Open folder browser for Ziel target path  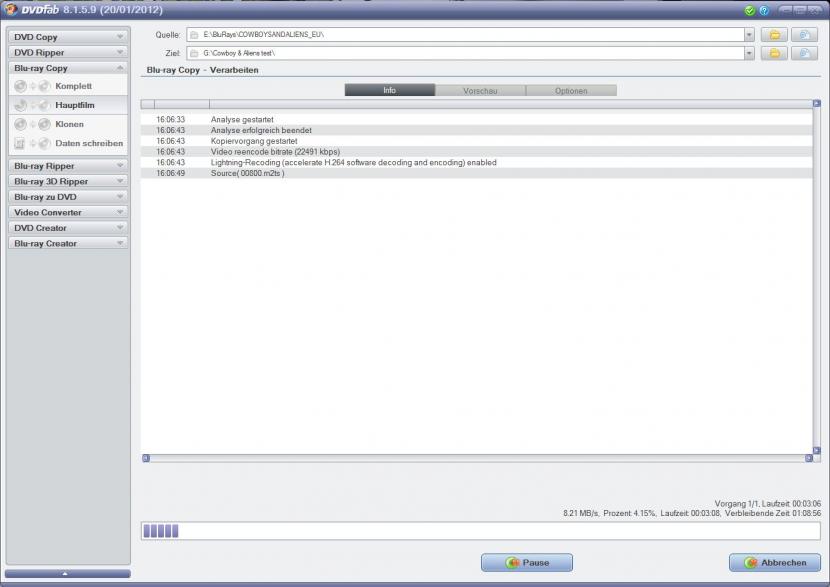point(774,53)
